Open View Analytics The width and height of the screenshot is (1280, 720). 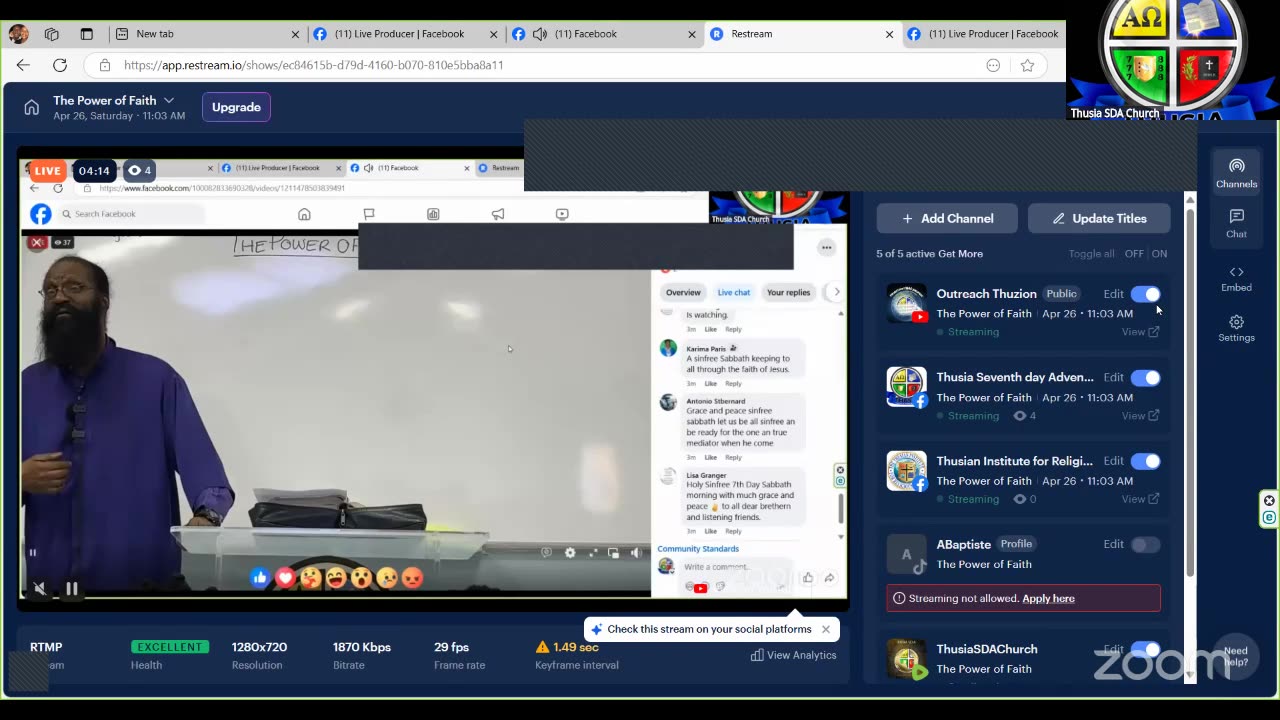[794, 655]
